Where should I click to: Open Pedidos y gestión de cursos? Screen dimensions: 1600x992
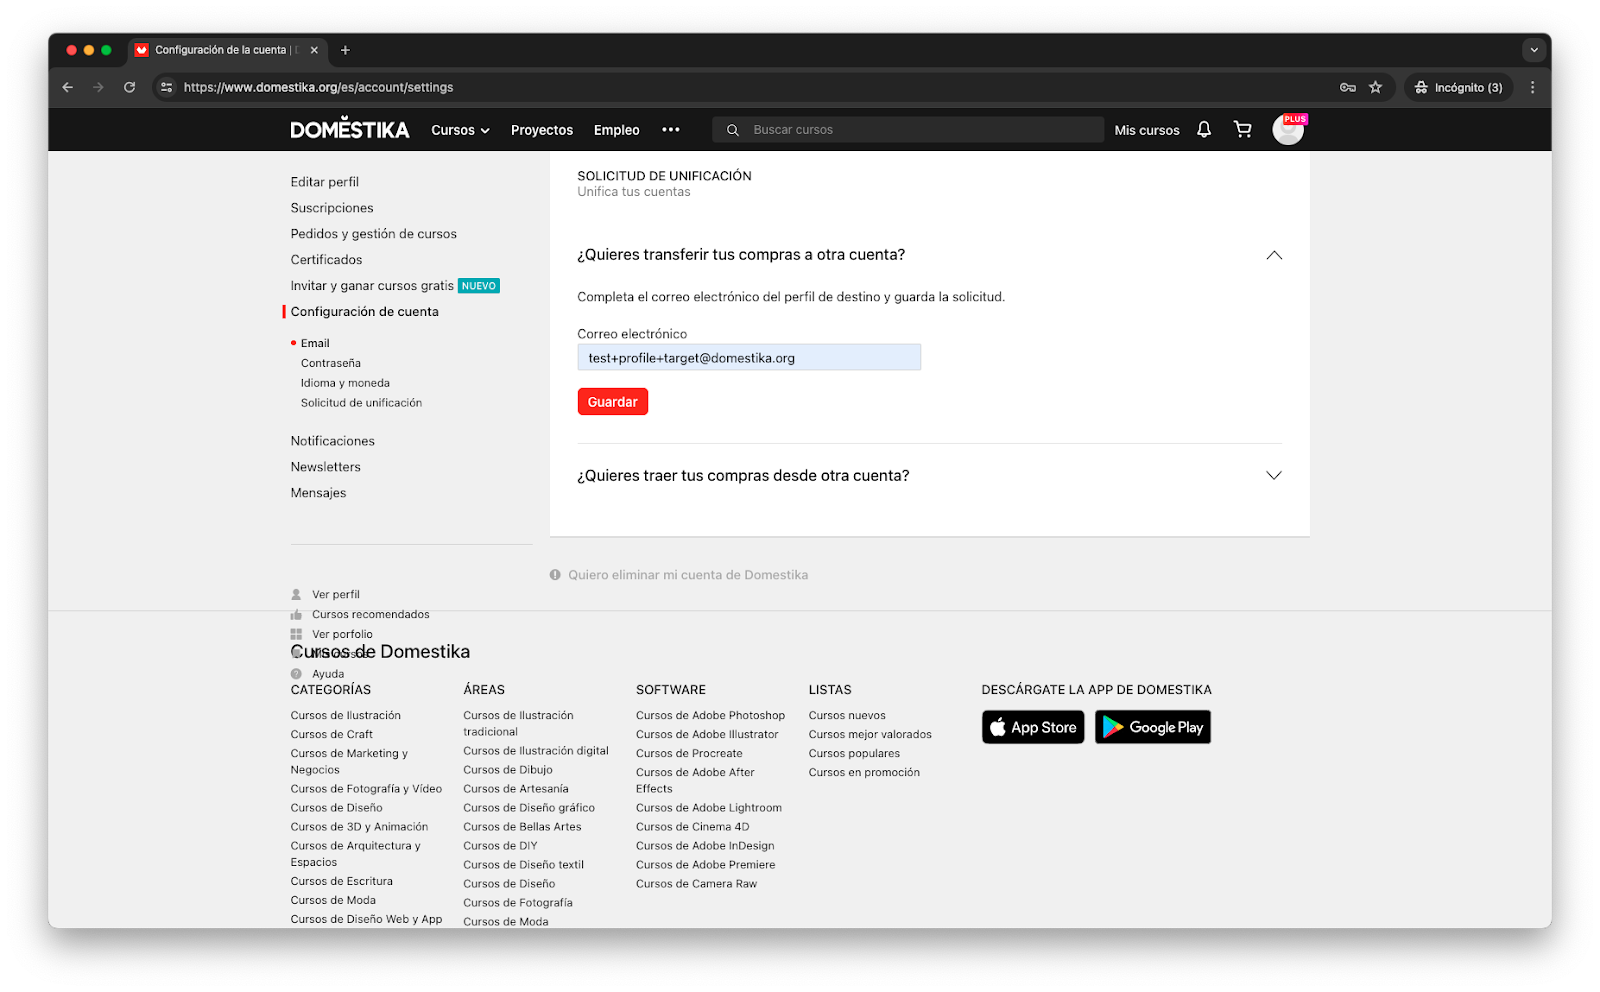(x=374, y=234)
